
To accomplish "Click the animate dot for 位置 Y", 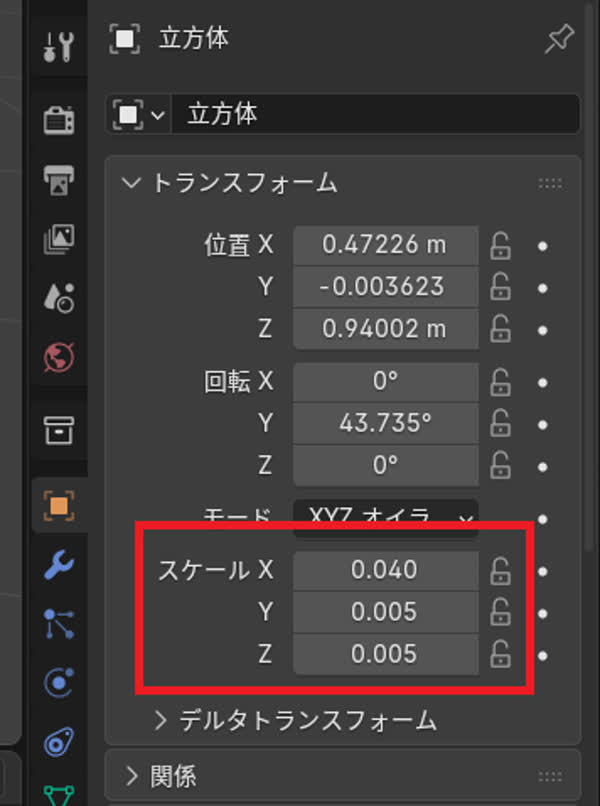I will (542, 288).
